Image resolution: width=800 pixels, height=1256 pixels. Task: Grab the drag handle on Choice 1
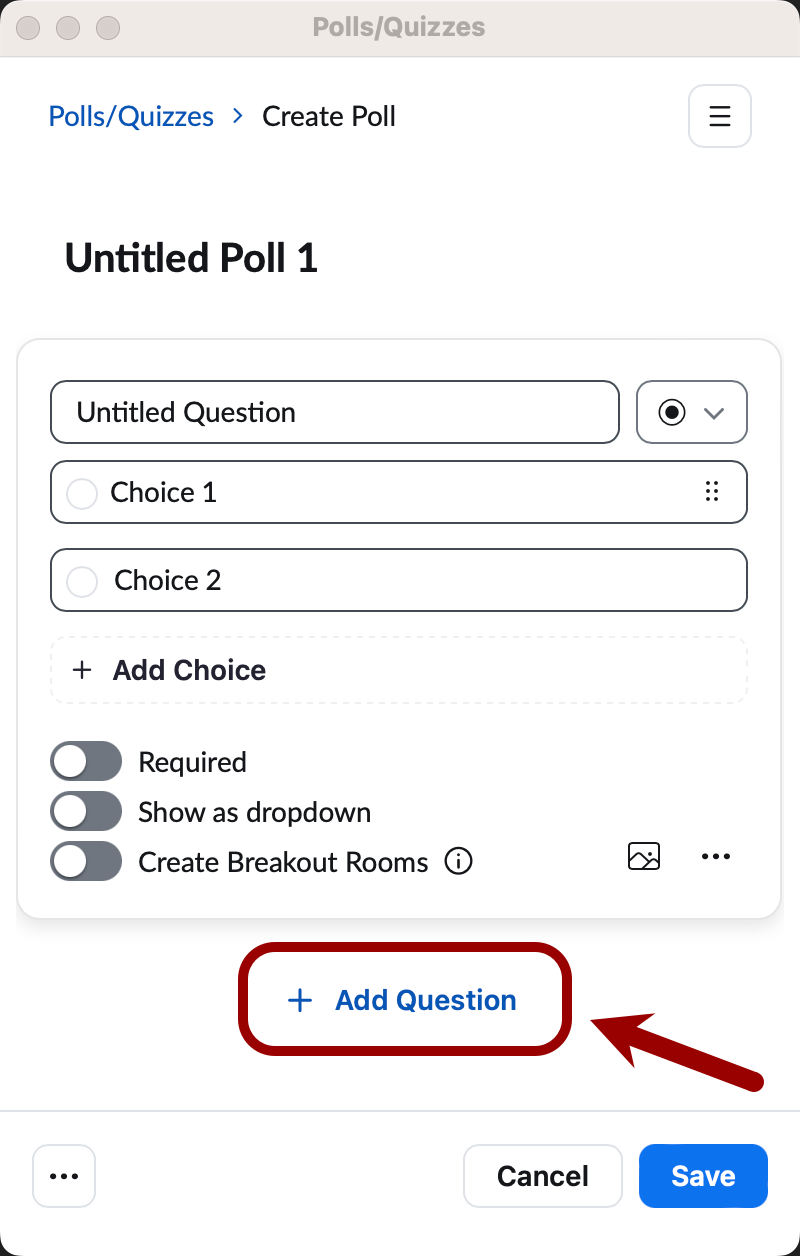(712, 492)
